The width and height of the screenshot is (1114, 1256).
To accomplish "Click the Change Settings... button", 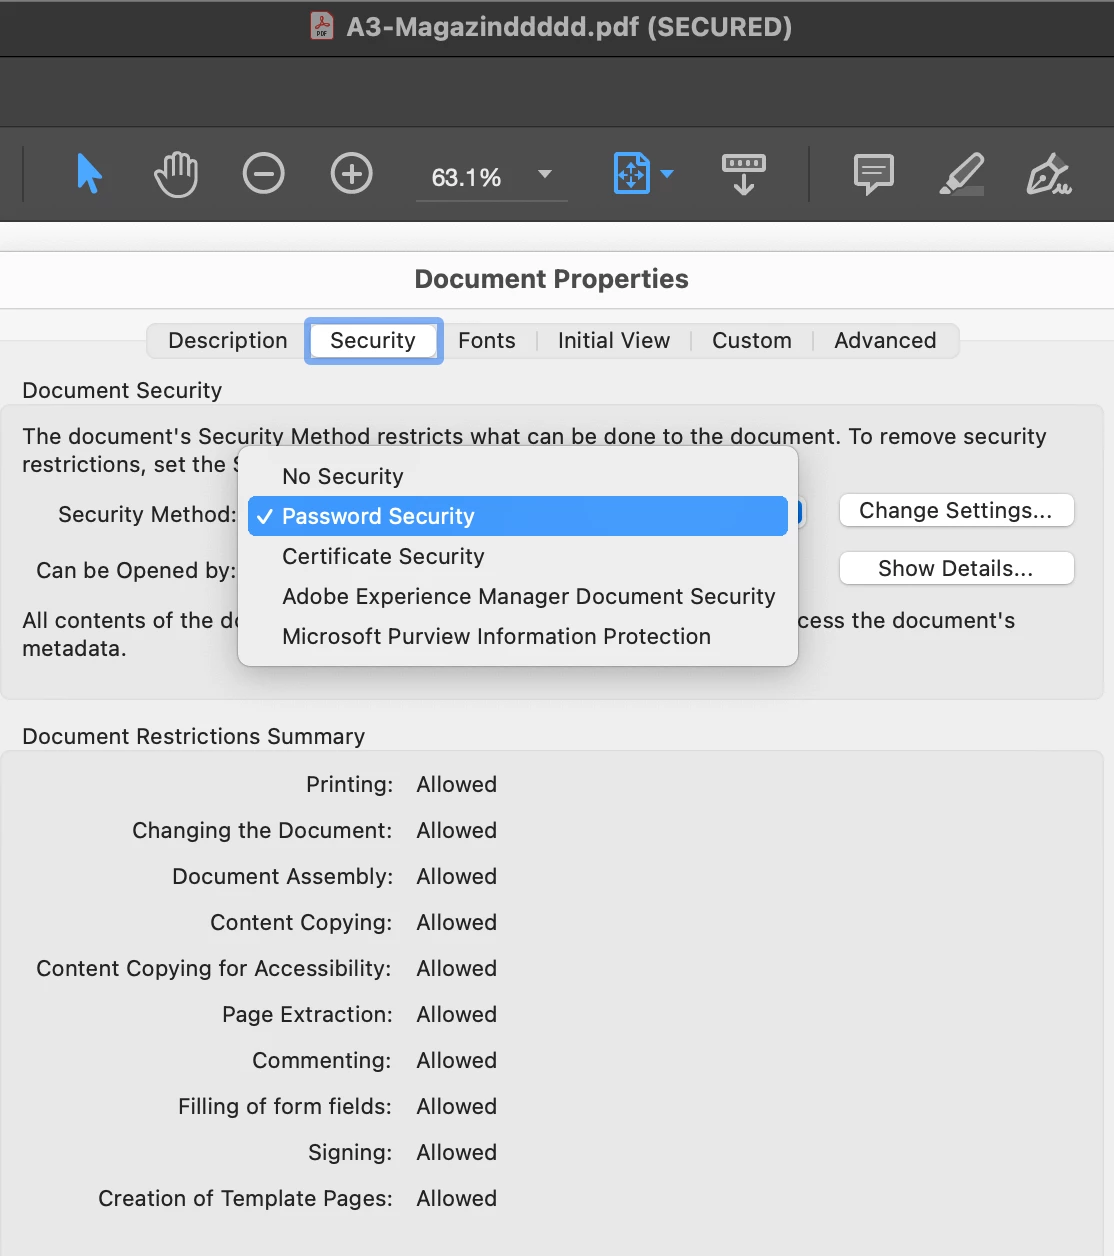I will (957, 510).
